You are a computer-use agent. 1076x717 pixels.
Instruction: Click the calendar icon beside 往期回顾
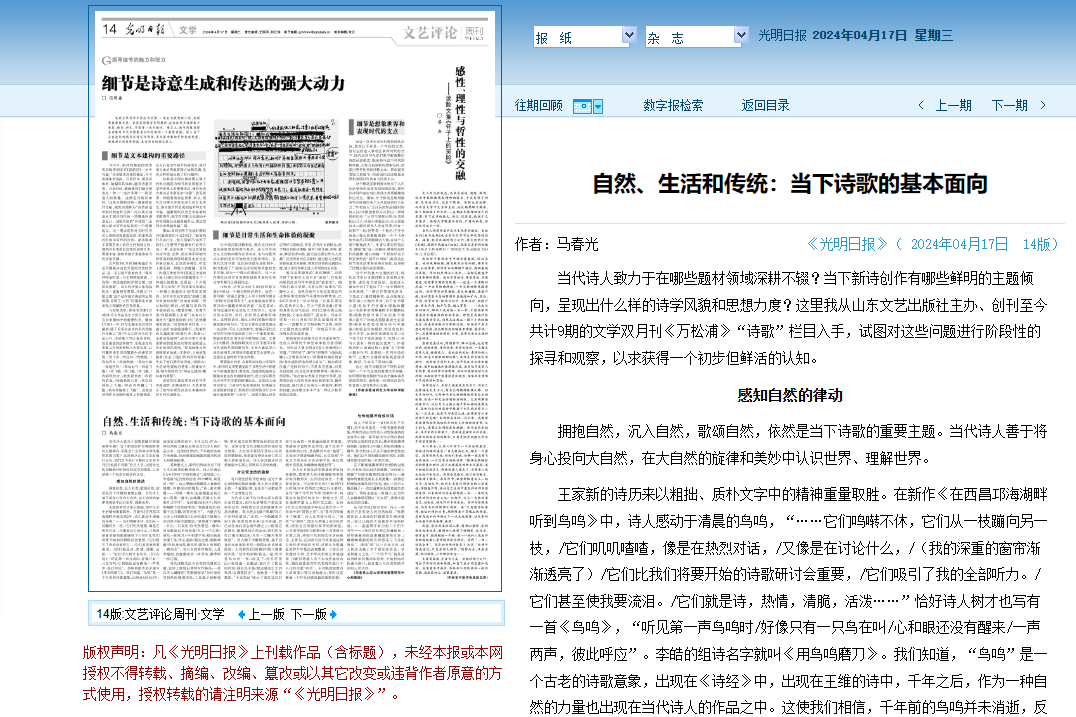tap(582, 106)
